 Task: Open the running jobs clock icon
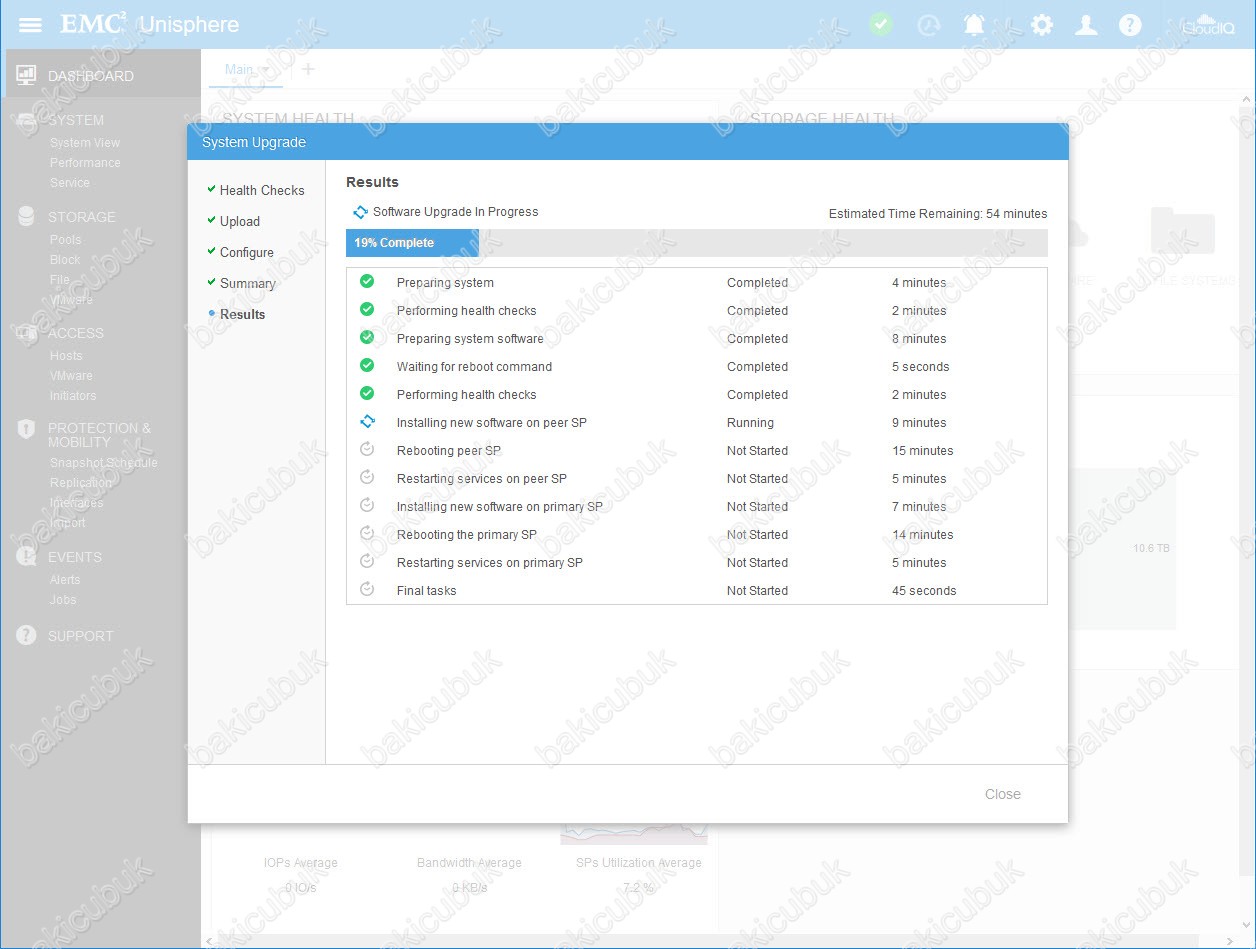(x=929, y=25)
